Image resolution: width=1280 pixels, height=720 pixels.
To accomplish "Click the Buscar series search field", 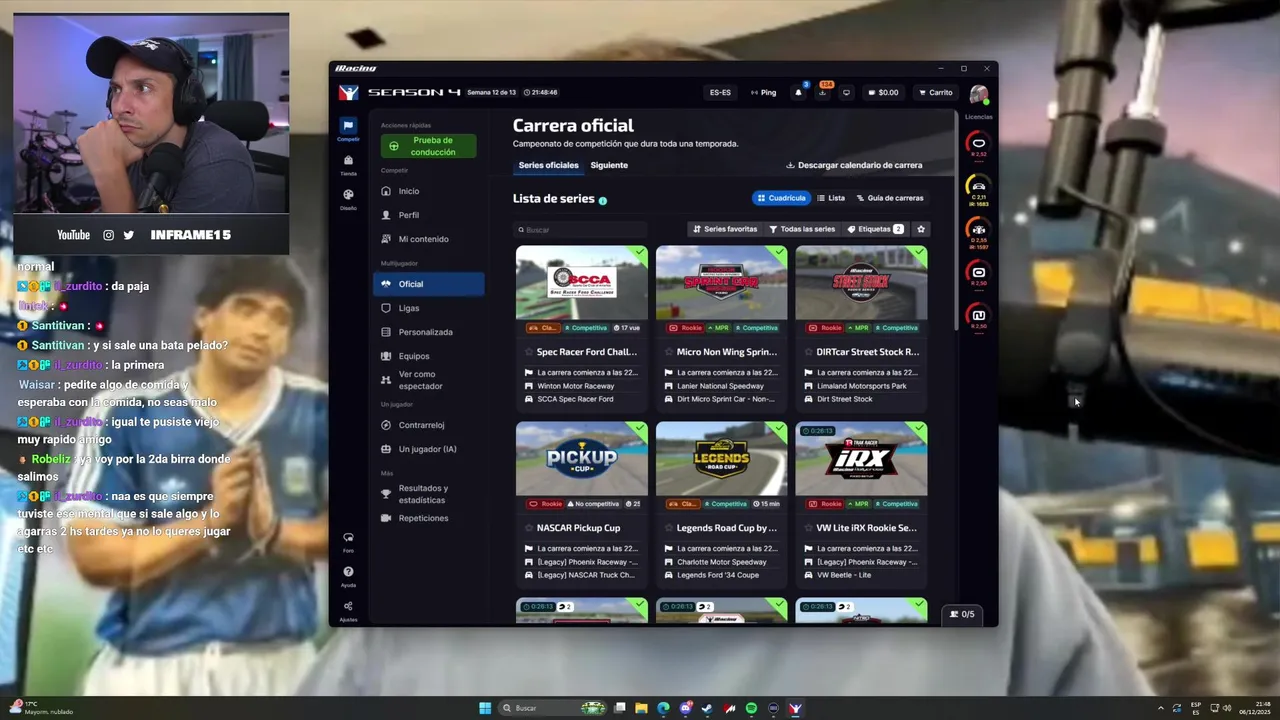I will (x=580, y=230).
